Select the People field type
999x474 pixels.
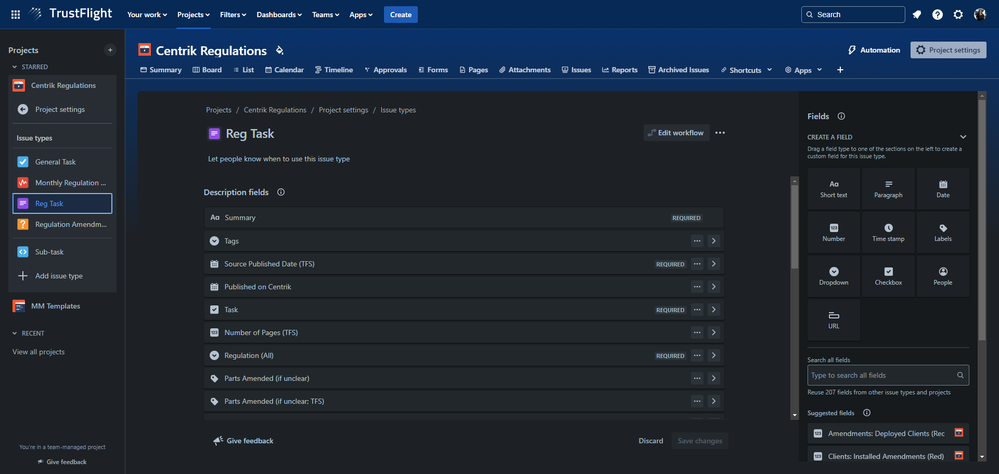pos(943,276)
